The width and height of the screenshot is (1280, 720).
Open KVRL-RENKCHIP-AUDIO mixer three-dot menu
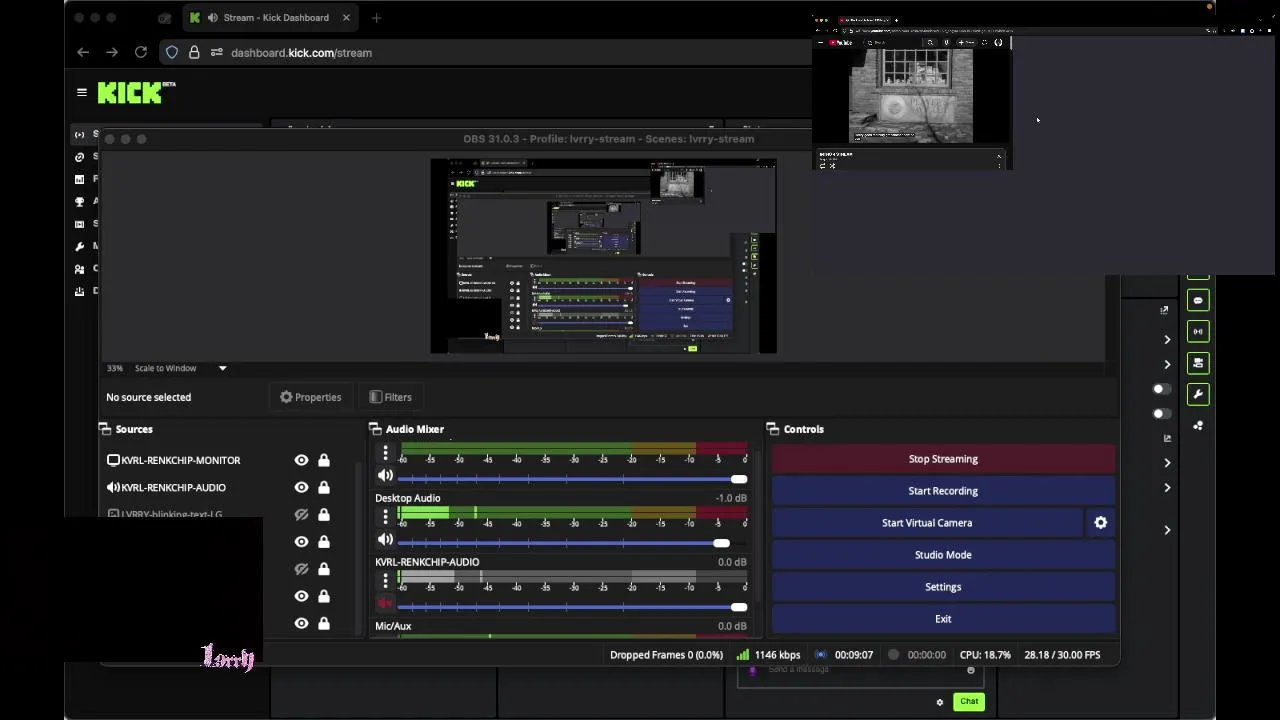[385, 580]
